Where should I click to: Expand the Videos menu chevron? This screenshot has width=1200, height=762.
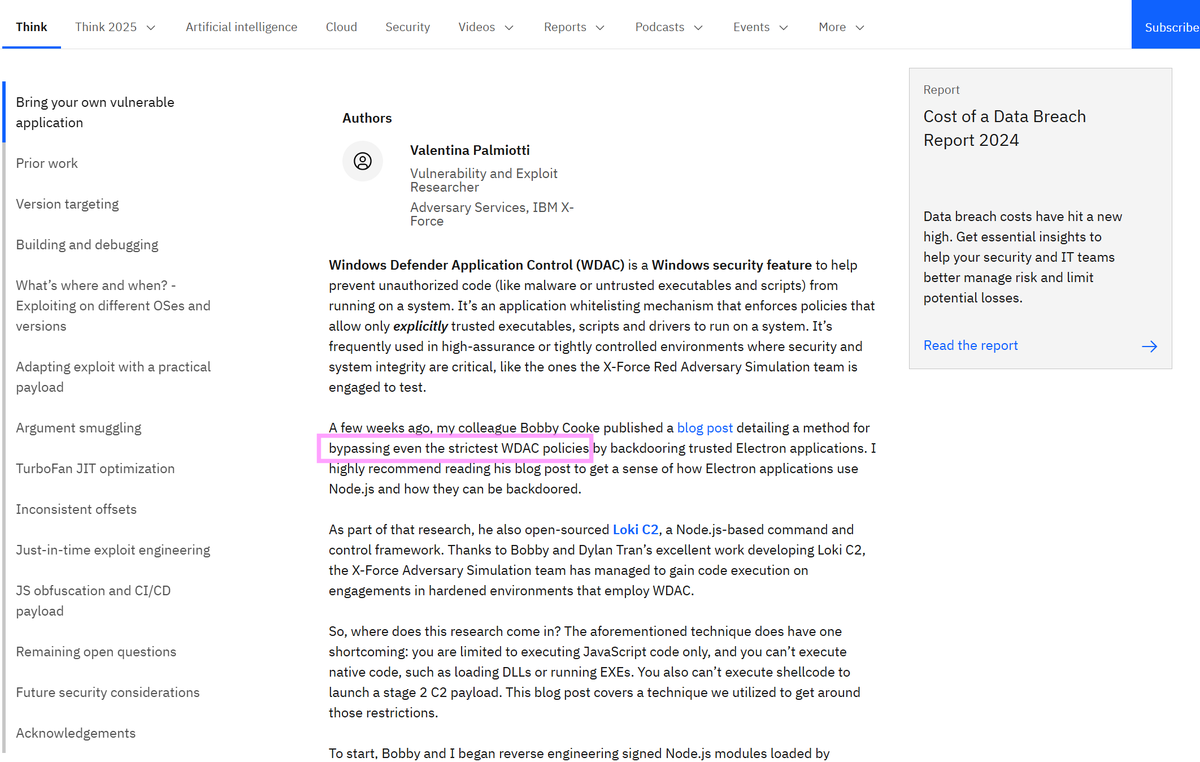509,27
